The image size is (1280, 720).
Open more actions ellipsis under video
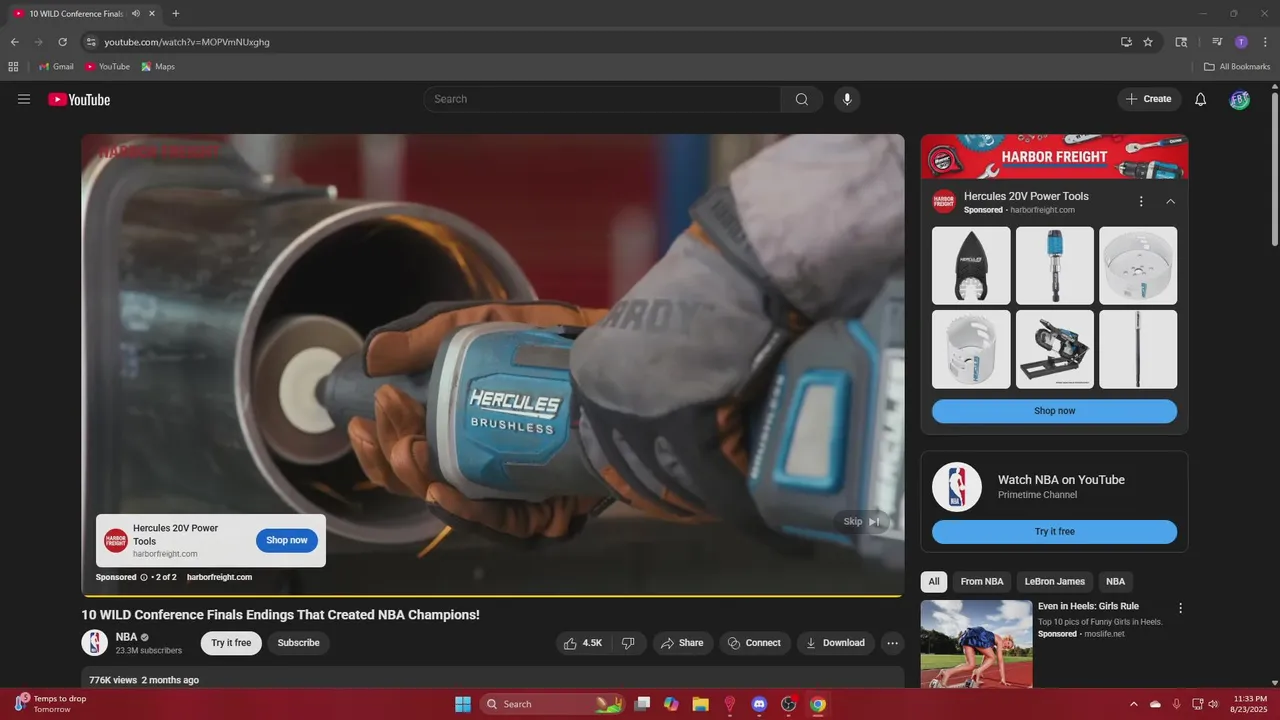pos(893,643)
